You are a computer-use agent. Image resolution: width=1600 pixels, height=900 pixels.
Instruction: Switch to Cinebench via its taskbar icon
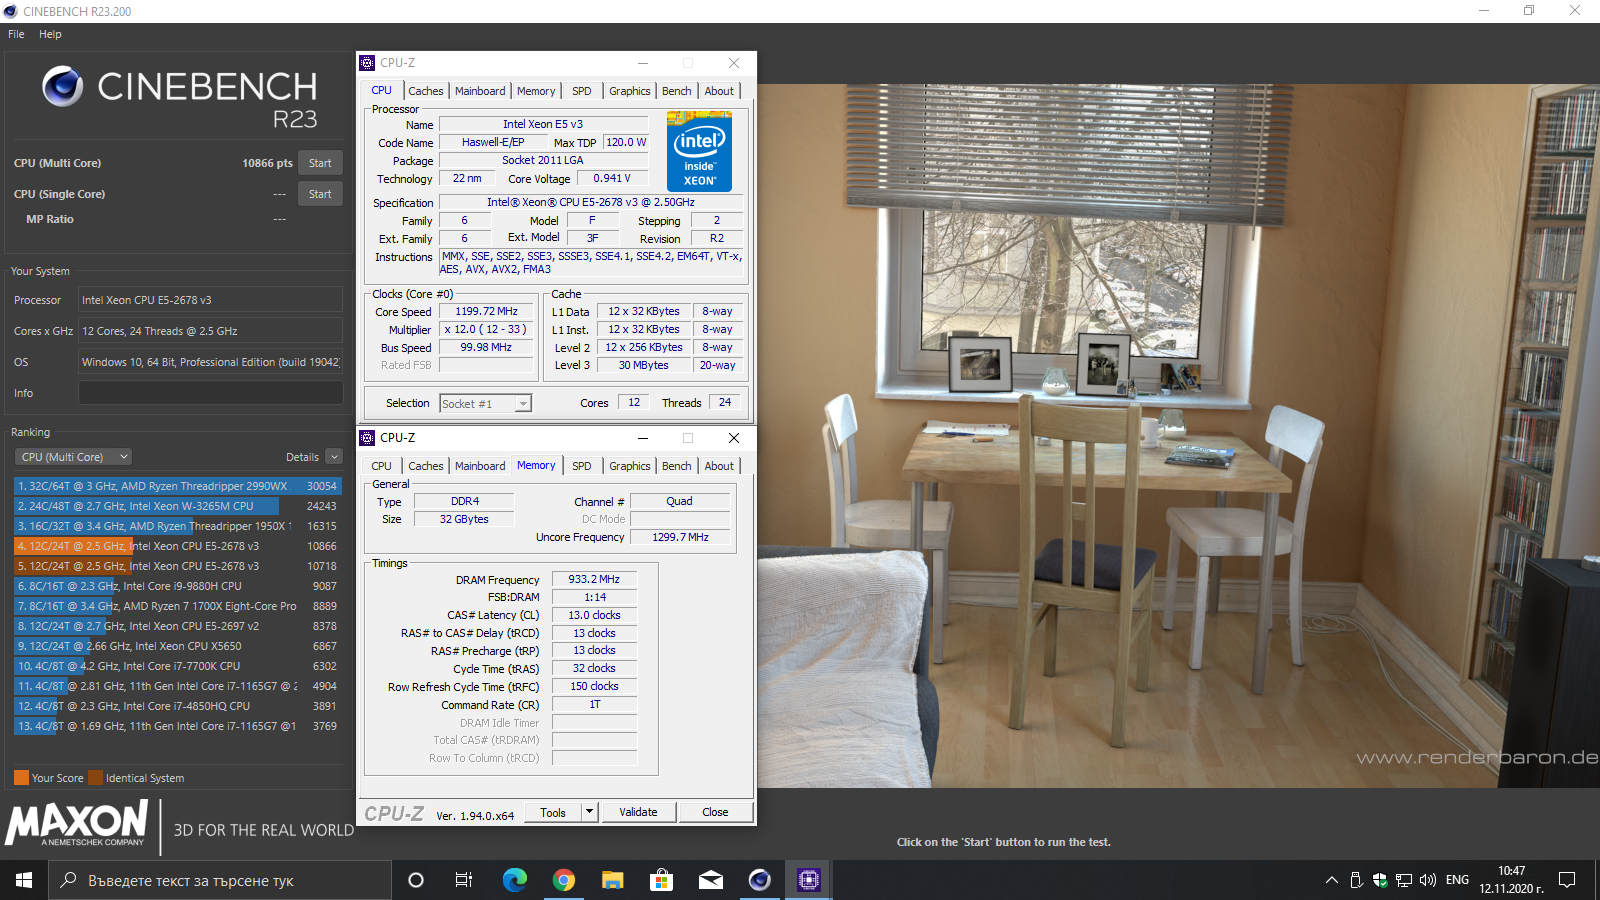click(x=759, y=880)
